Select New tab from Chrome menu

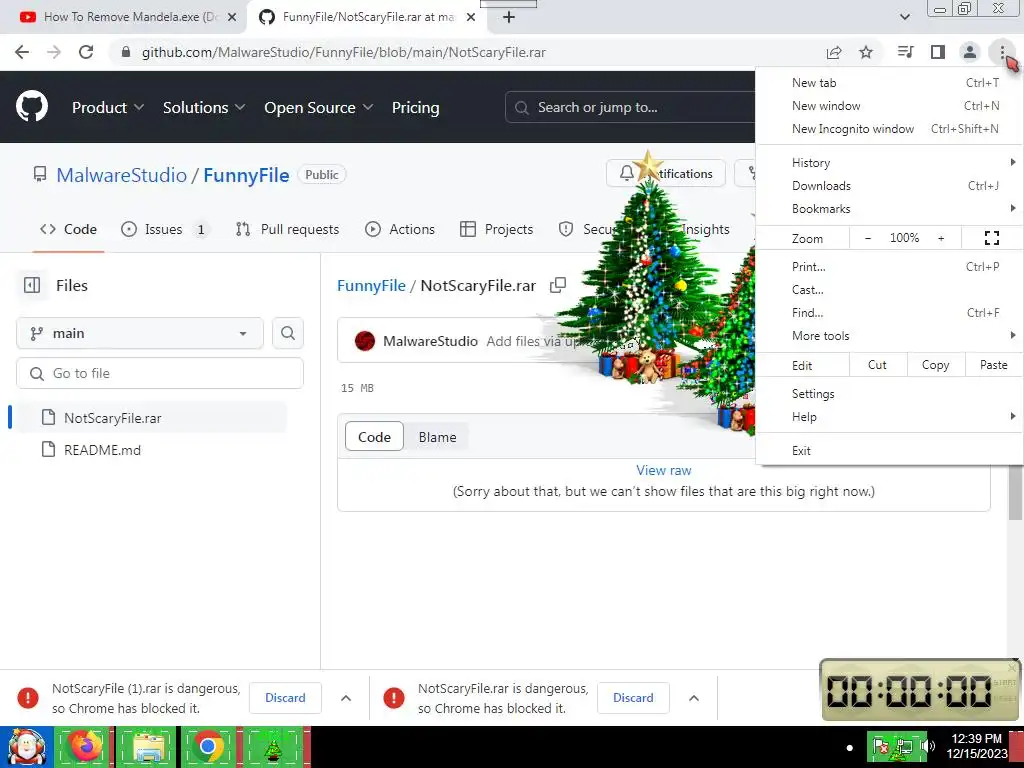(889, 82)
